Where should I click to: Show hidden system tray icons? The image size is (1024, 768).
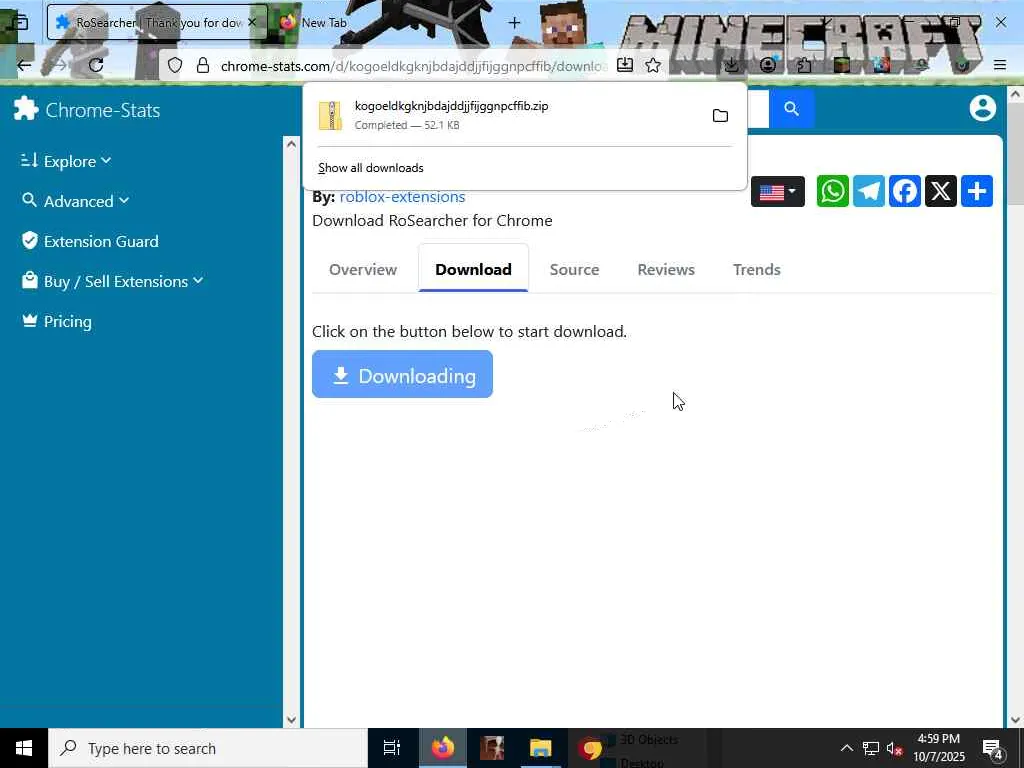(x=846, y=748)
